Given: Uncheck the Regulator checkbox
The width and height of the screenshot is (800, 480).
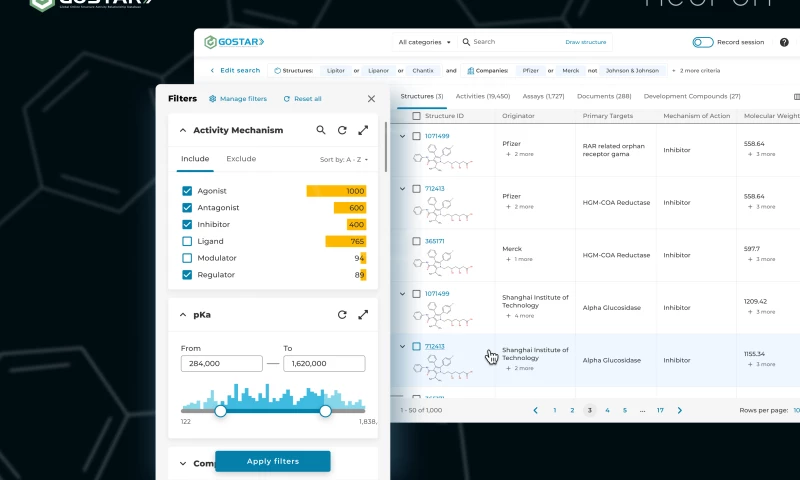Looking at the screenshot, I should [x=187, y=274].
